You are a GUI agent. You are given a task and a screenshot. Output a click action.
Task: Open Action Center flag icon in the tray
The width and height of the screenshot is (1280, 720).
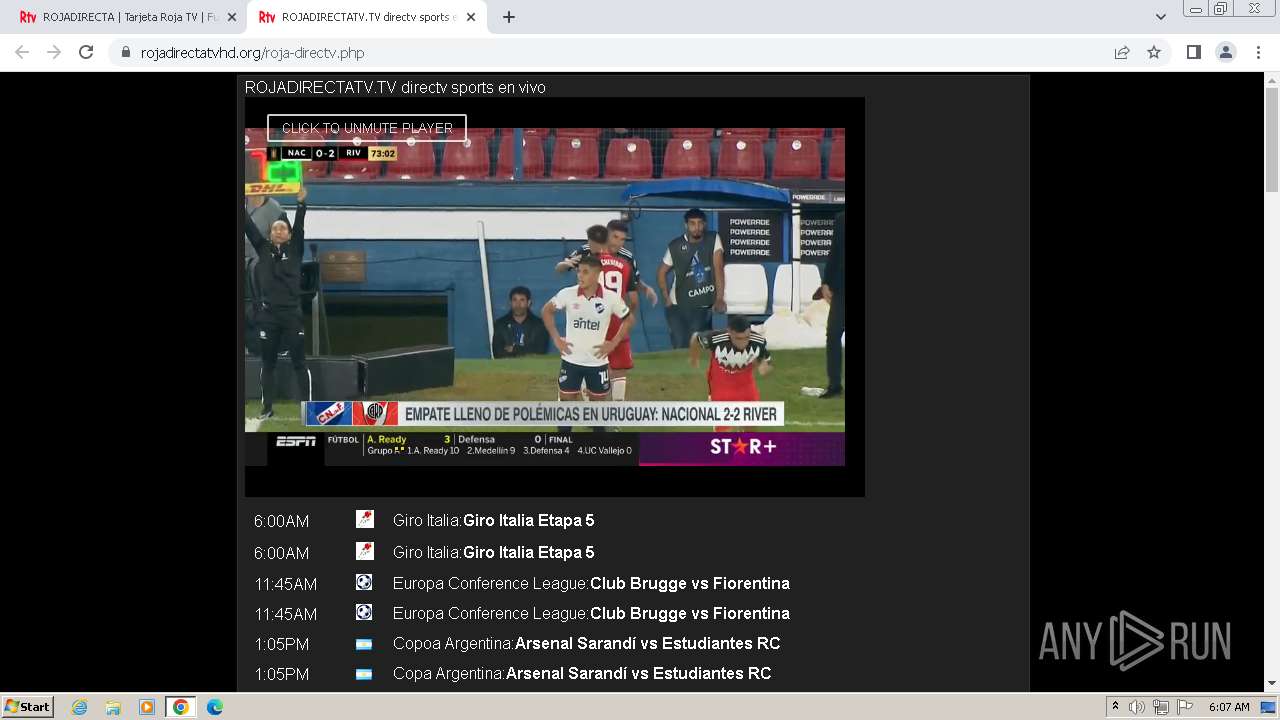(x=1184, y=707)
